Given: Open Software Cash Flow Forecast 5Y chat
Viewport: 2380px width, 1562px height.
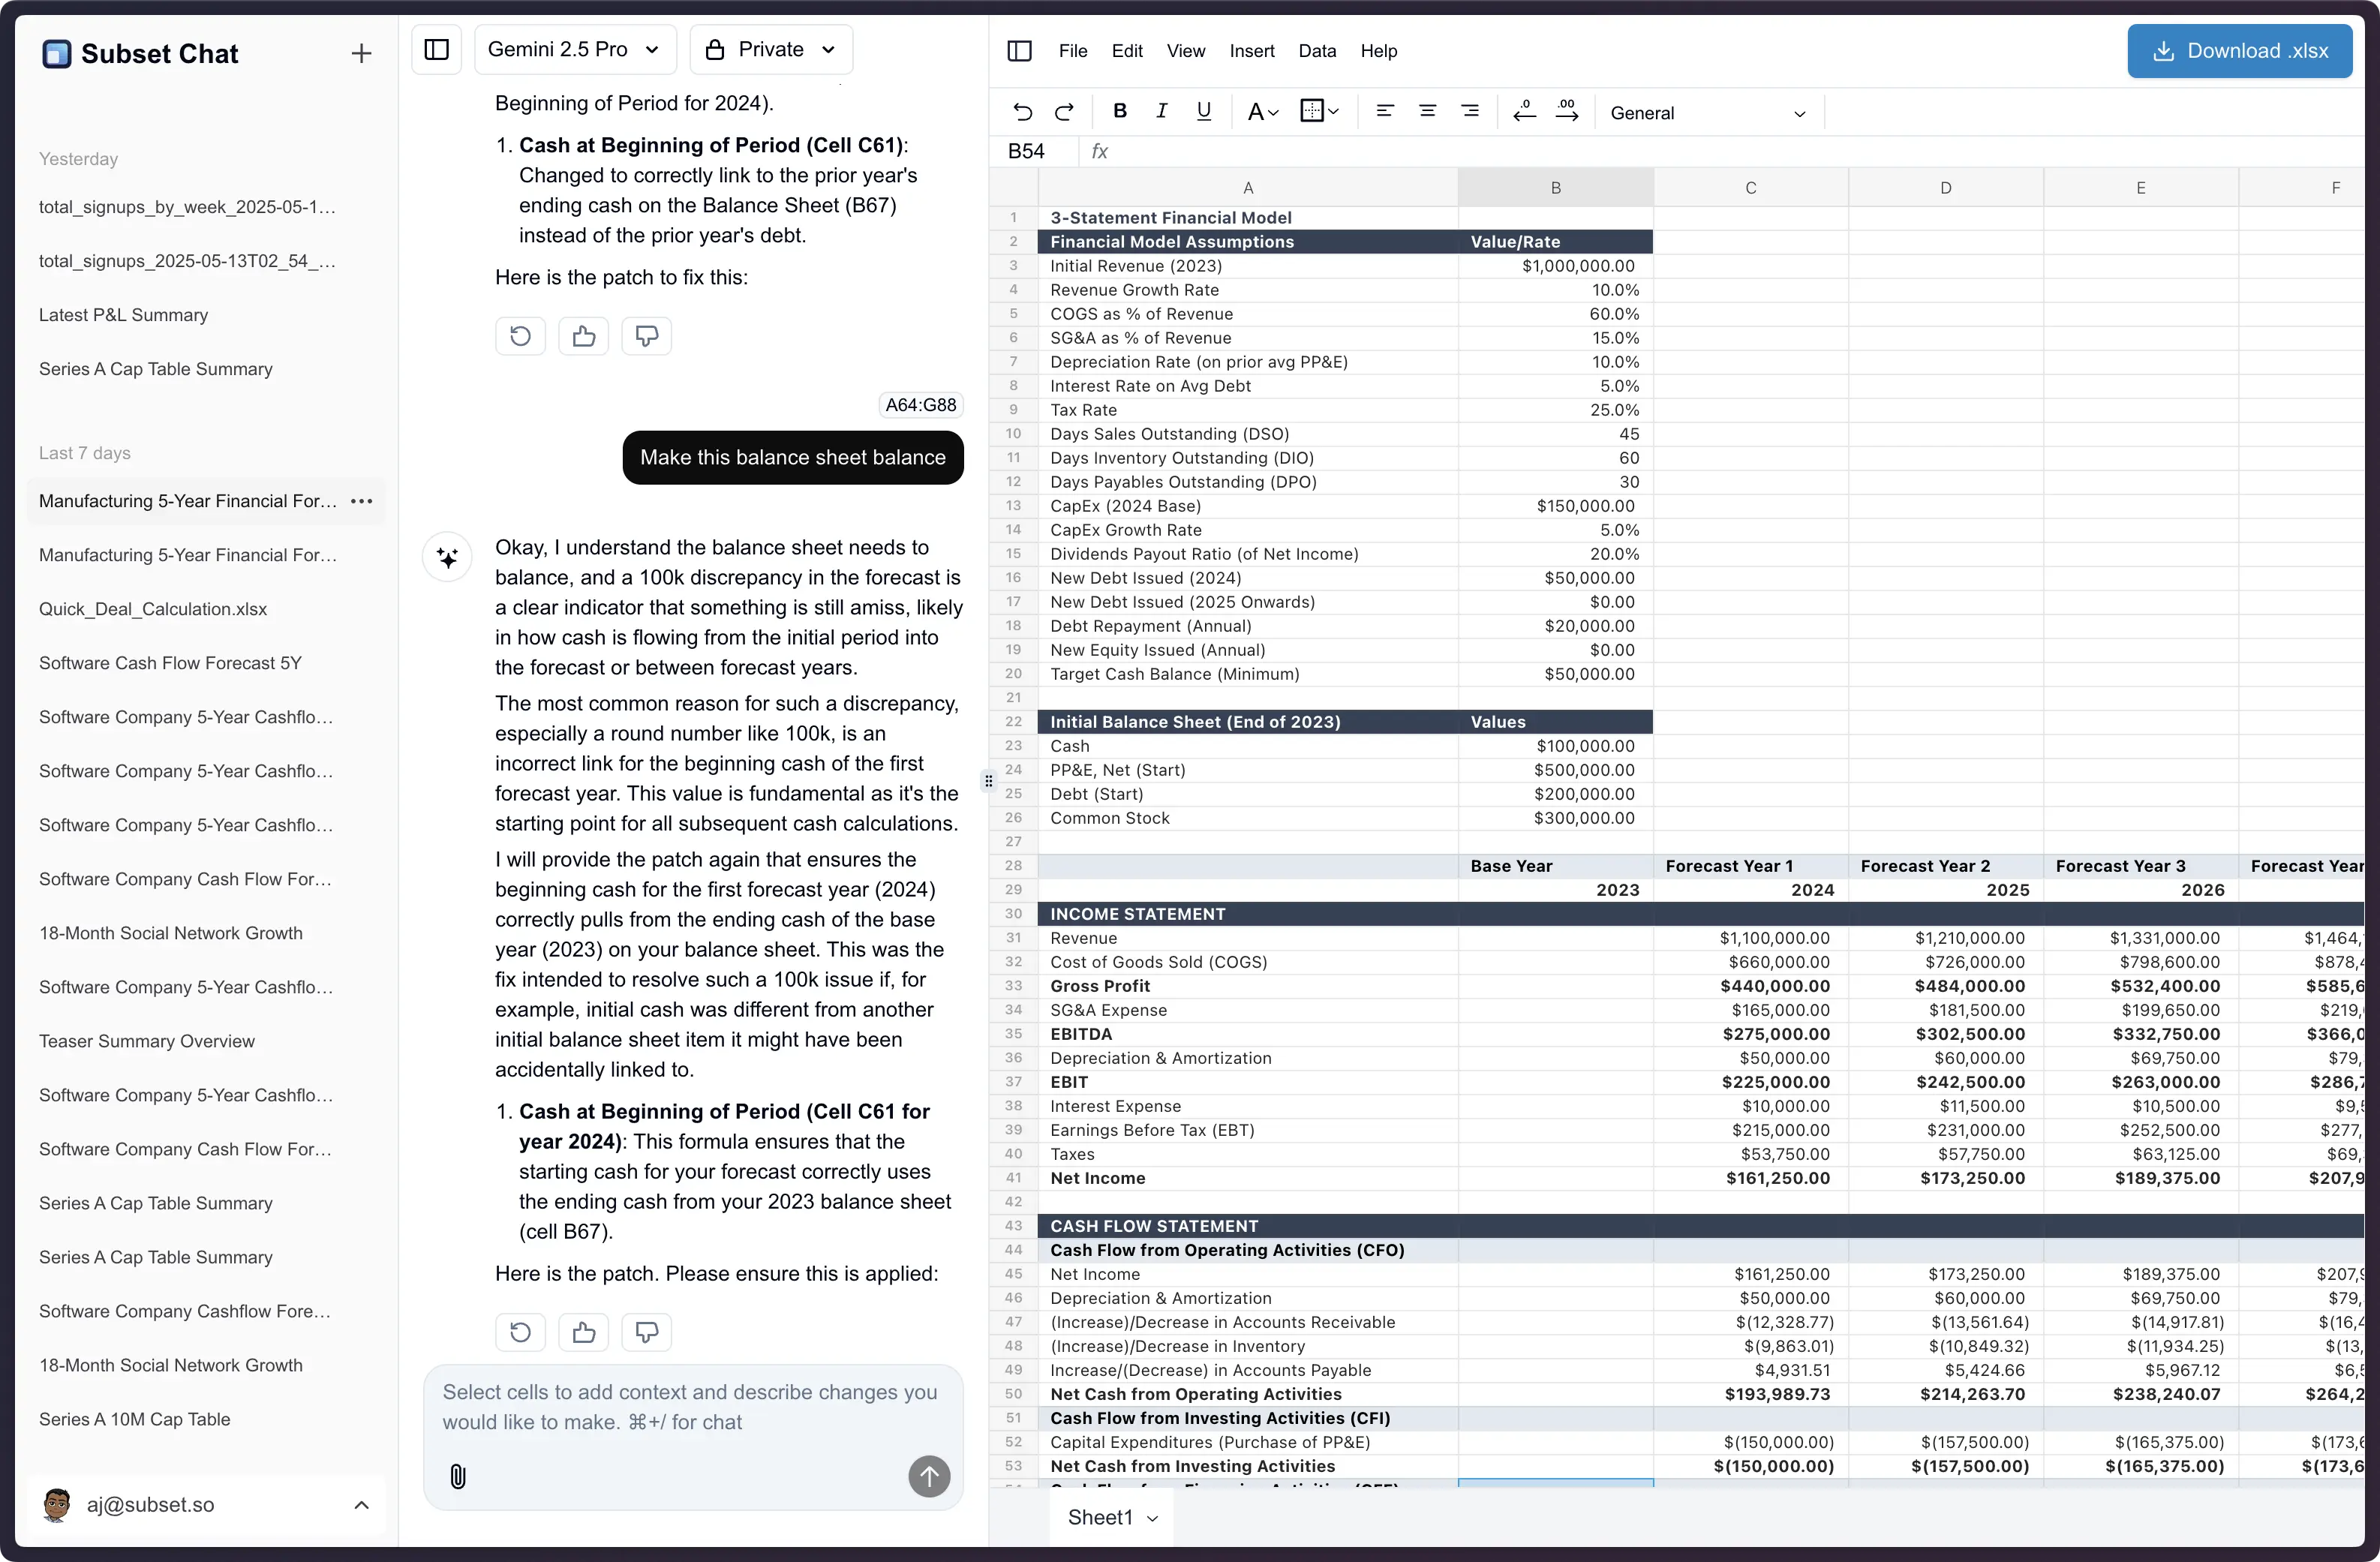Looking at the screenshot, I should point(170,663).
